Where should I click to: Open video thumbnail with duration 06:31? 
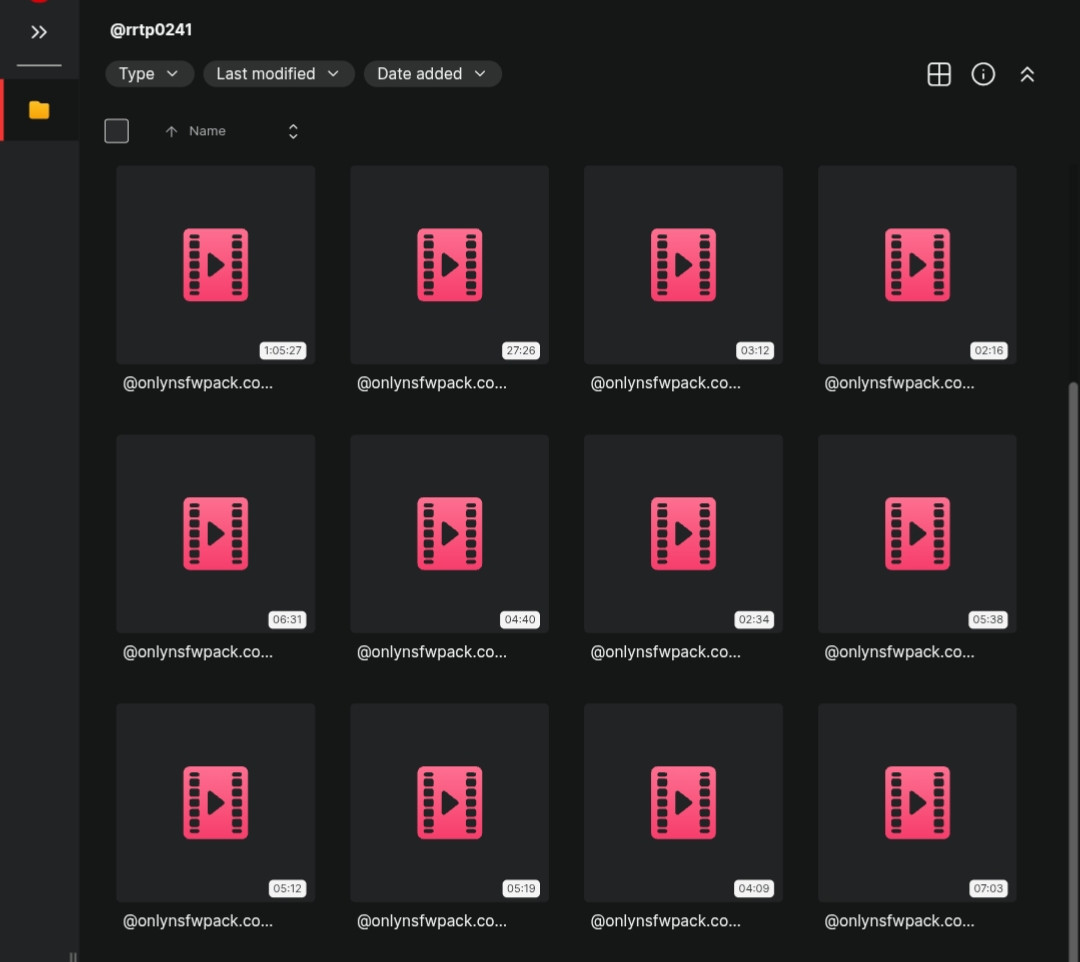216,534
